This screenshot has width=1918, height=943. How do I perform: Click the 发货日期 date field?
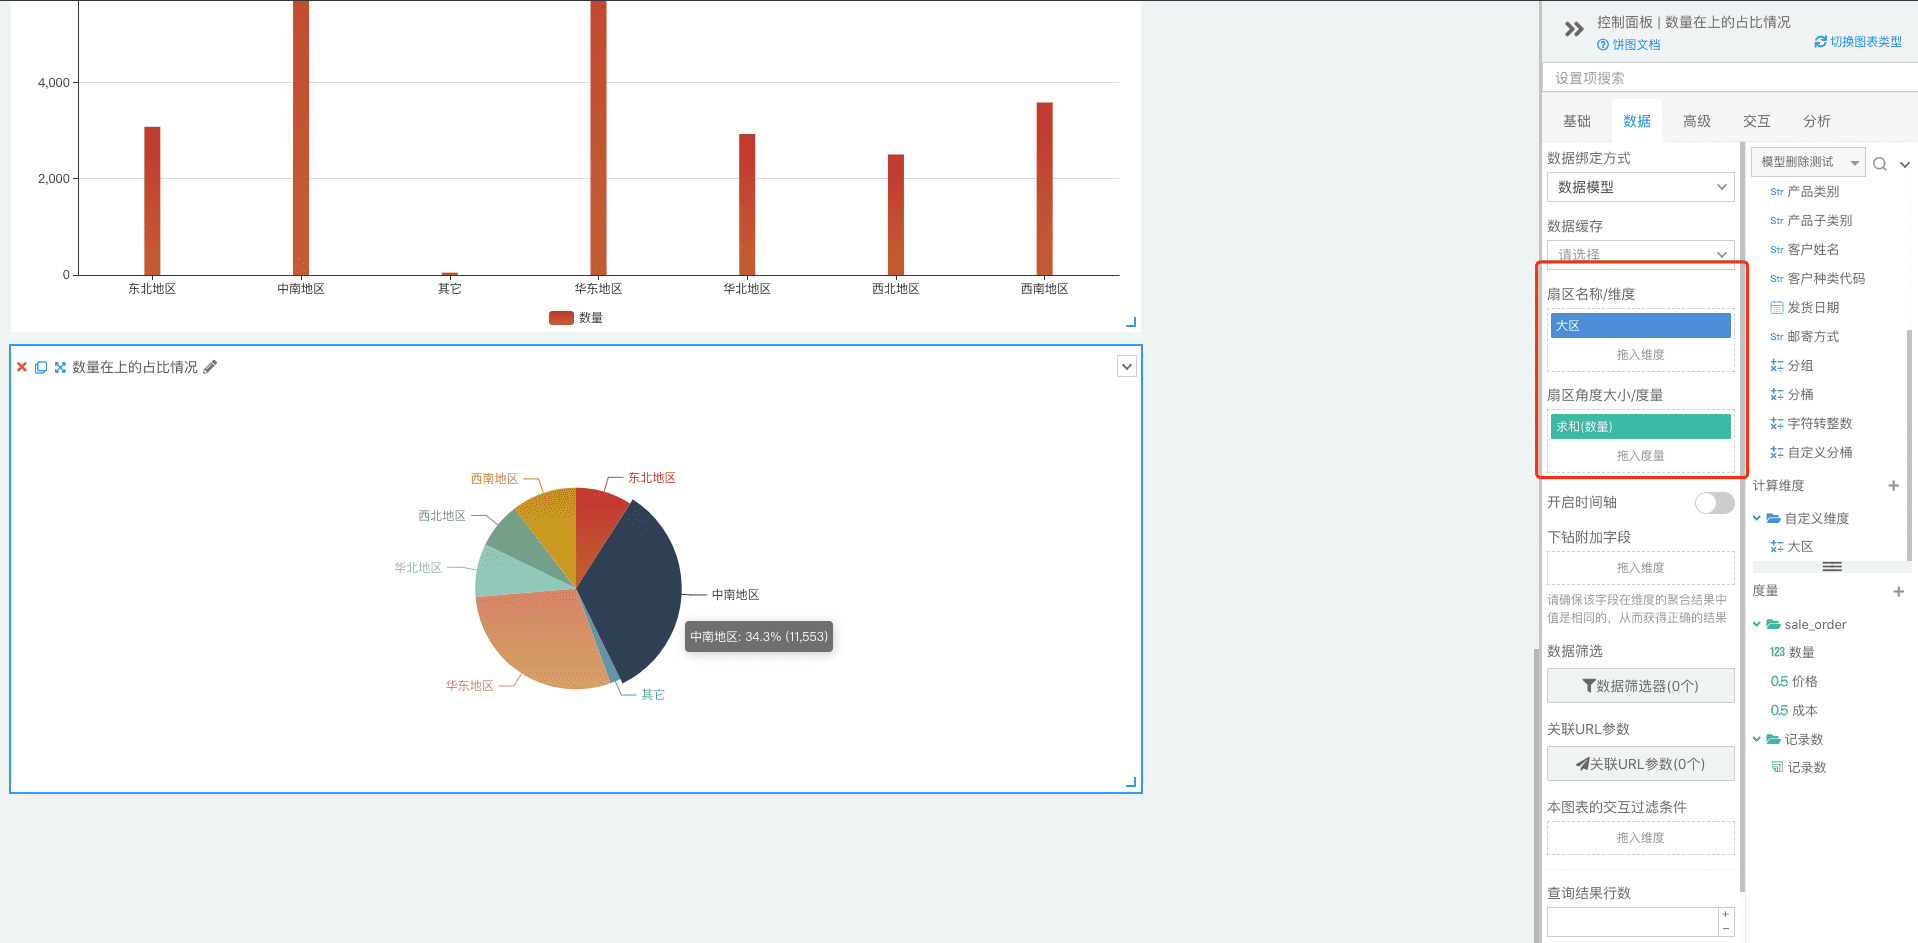tap(1805, 307)
